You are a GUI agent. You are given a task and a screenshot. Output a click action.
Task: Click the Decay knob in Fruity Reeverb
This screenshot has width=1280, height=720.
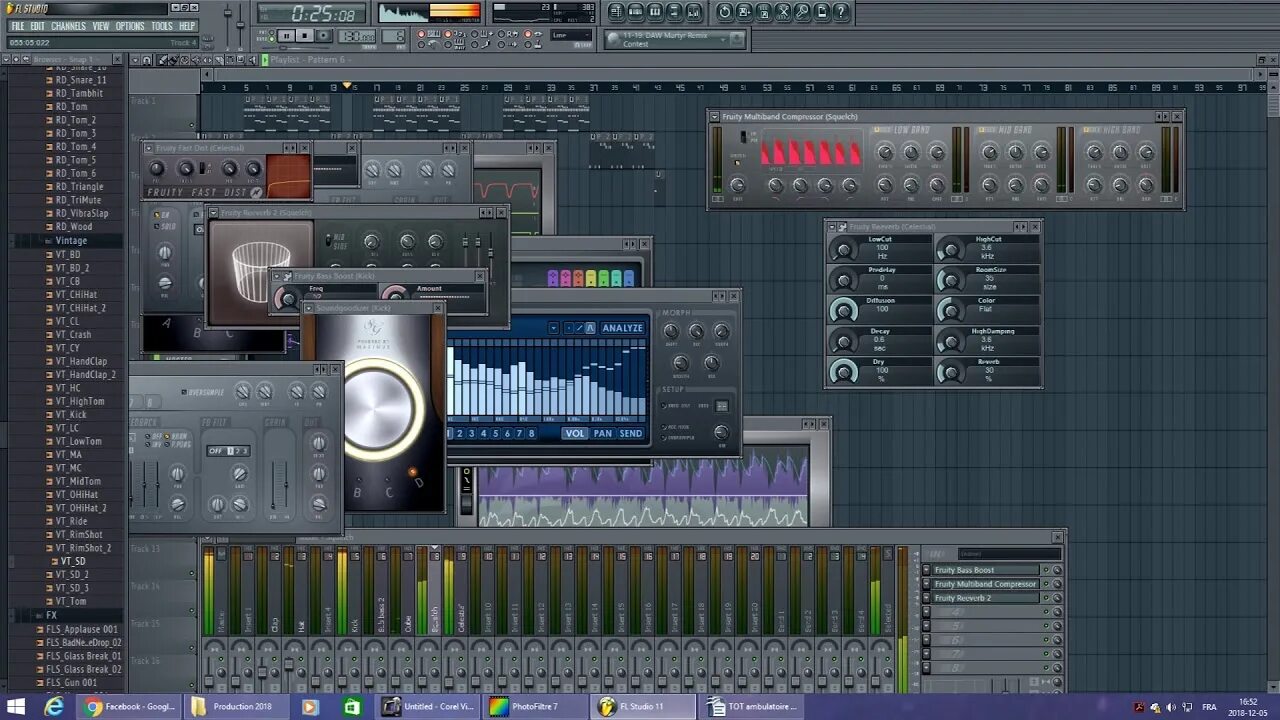844,342
